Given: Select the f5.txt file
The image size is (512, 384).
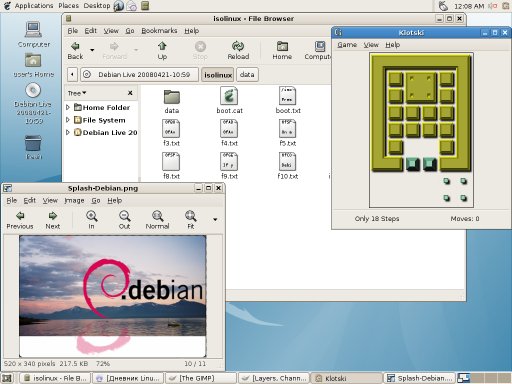Looking at the screenshot, I should click(288, 133).
